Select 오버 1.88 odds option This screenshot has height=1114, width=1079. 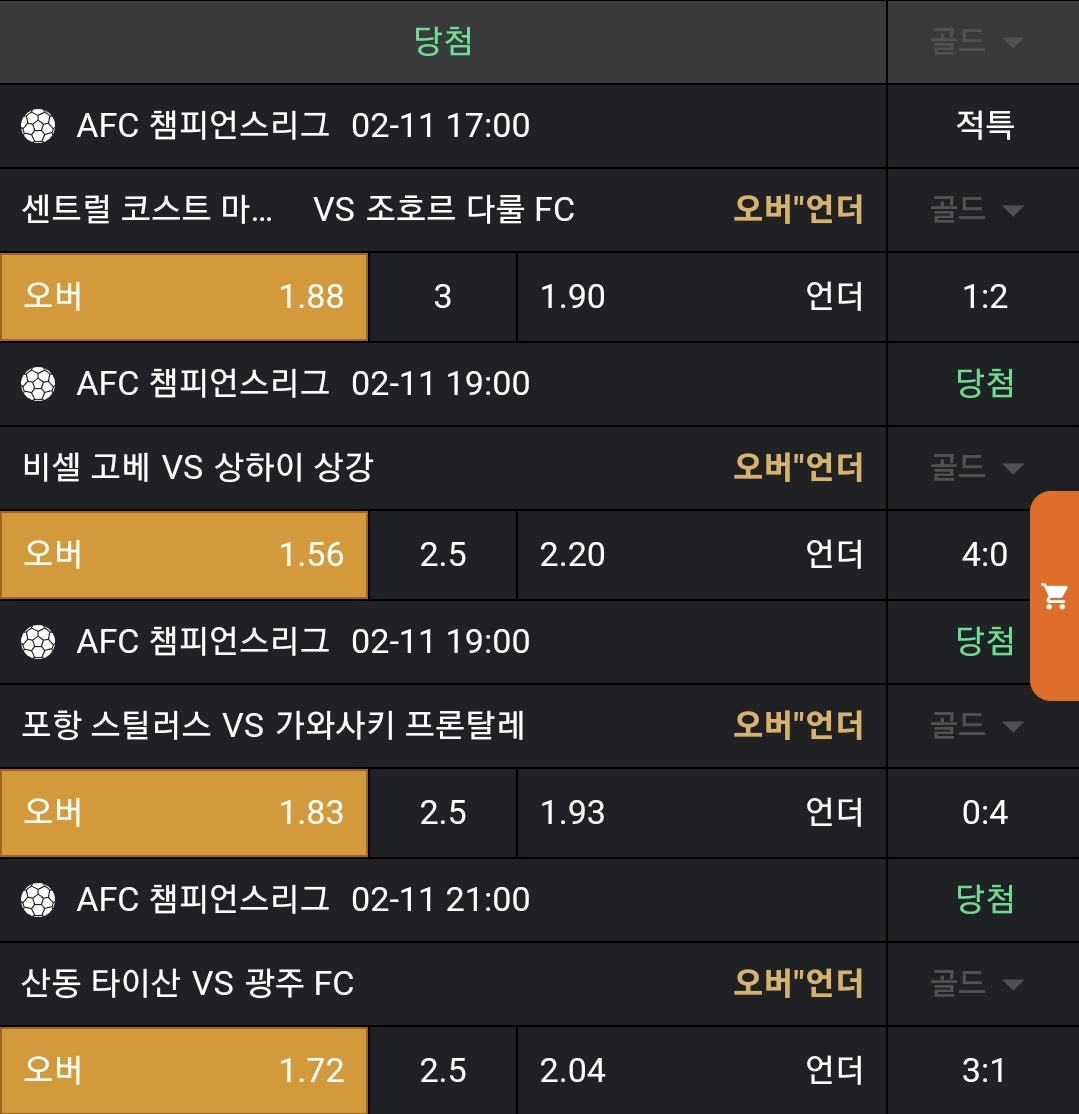coord(184,297)
